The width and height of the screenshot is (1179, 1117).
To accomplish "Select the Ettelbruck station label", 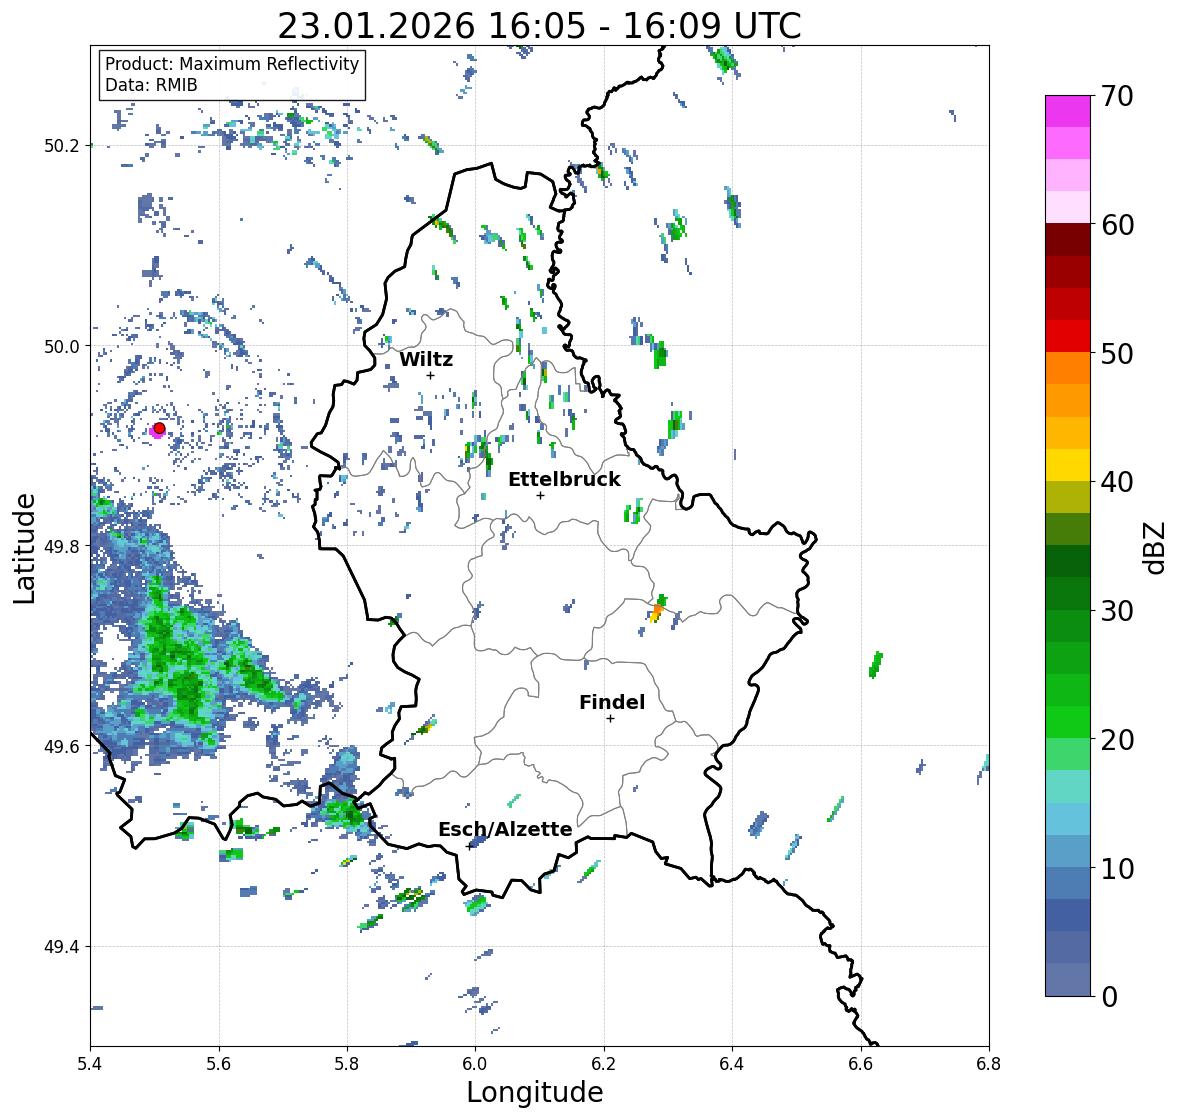I will click(564, 479).
